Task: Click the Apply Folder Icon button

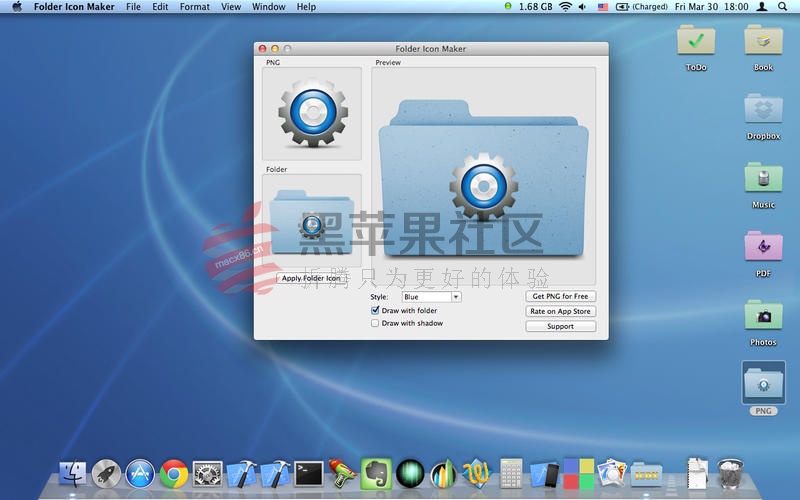Action: tap(311, 278)
